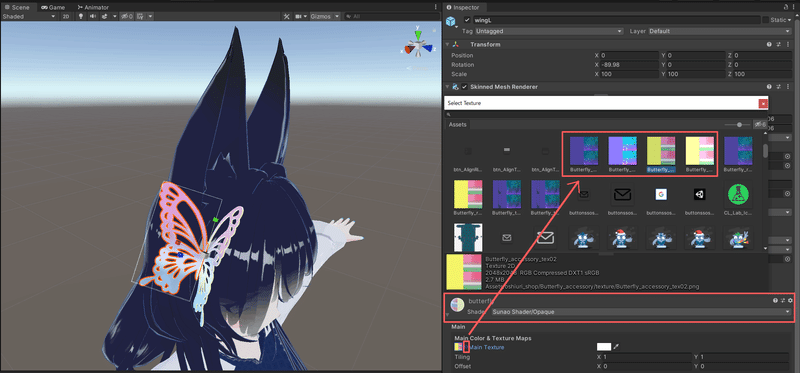
Task: Open grid settings dropdown arrow
Action: pyautogui.click(x=151, y=16)
